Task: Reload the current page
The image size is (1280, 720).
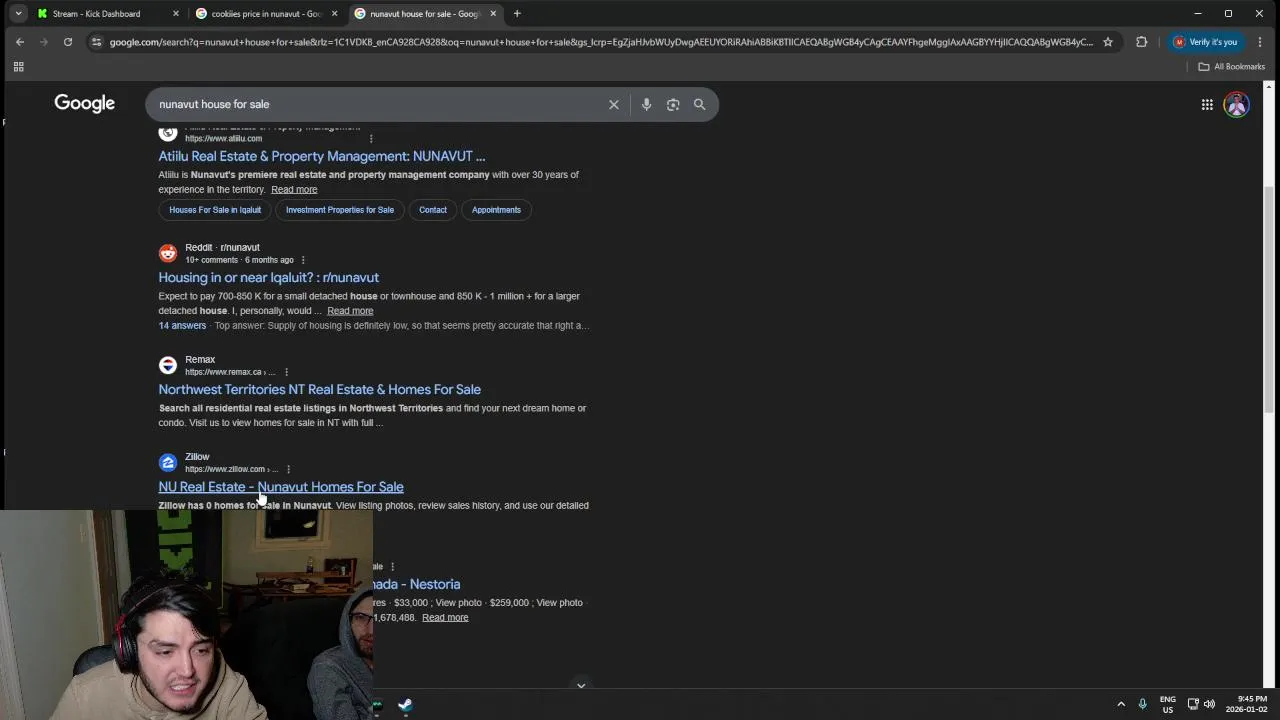Action: pyautogui.click(x=68, y=42)
